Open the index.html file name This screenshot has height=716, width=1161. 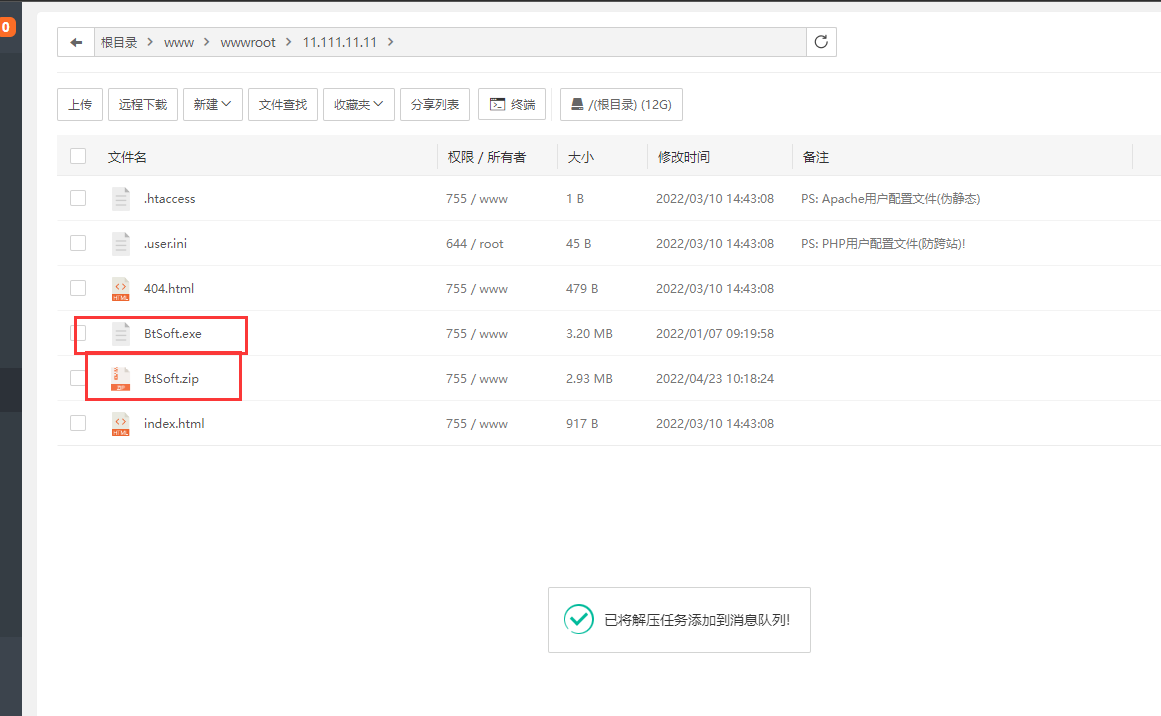tap(174, 424)
